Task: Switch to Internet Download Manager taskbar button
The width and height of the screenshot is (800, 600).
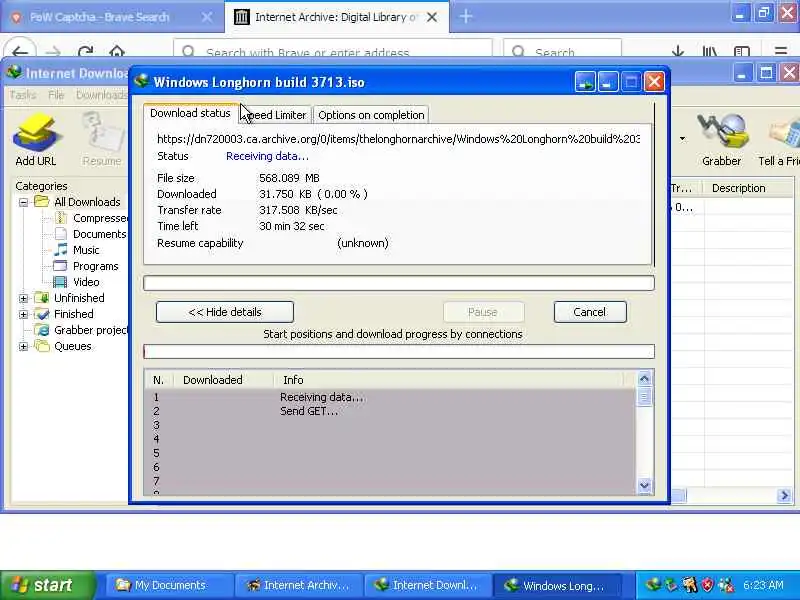Action: pyautogui.click(x=426, y=585)
